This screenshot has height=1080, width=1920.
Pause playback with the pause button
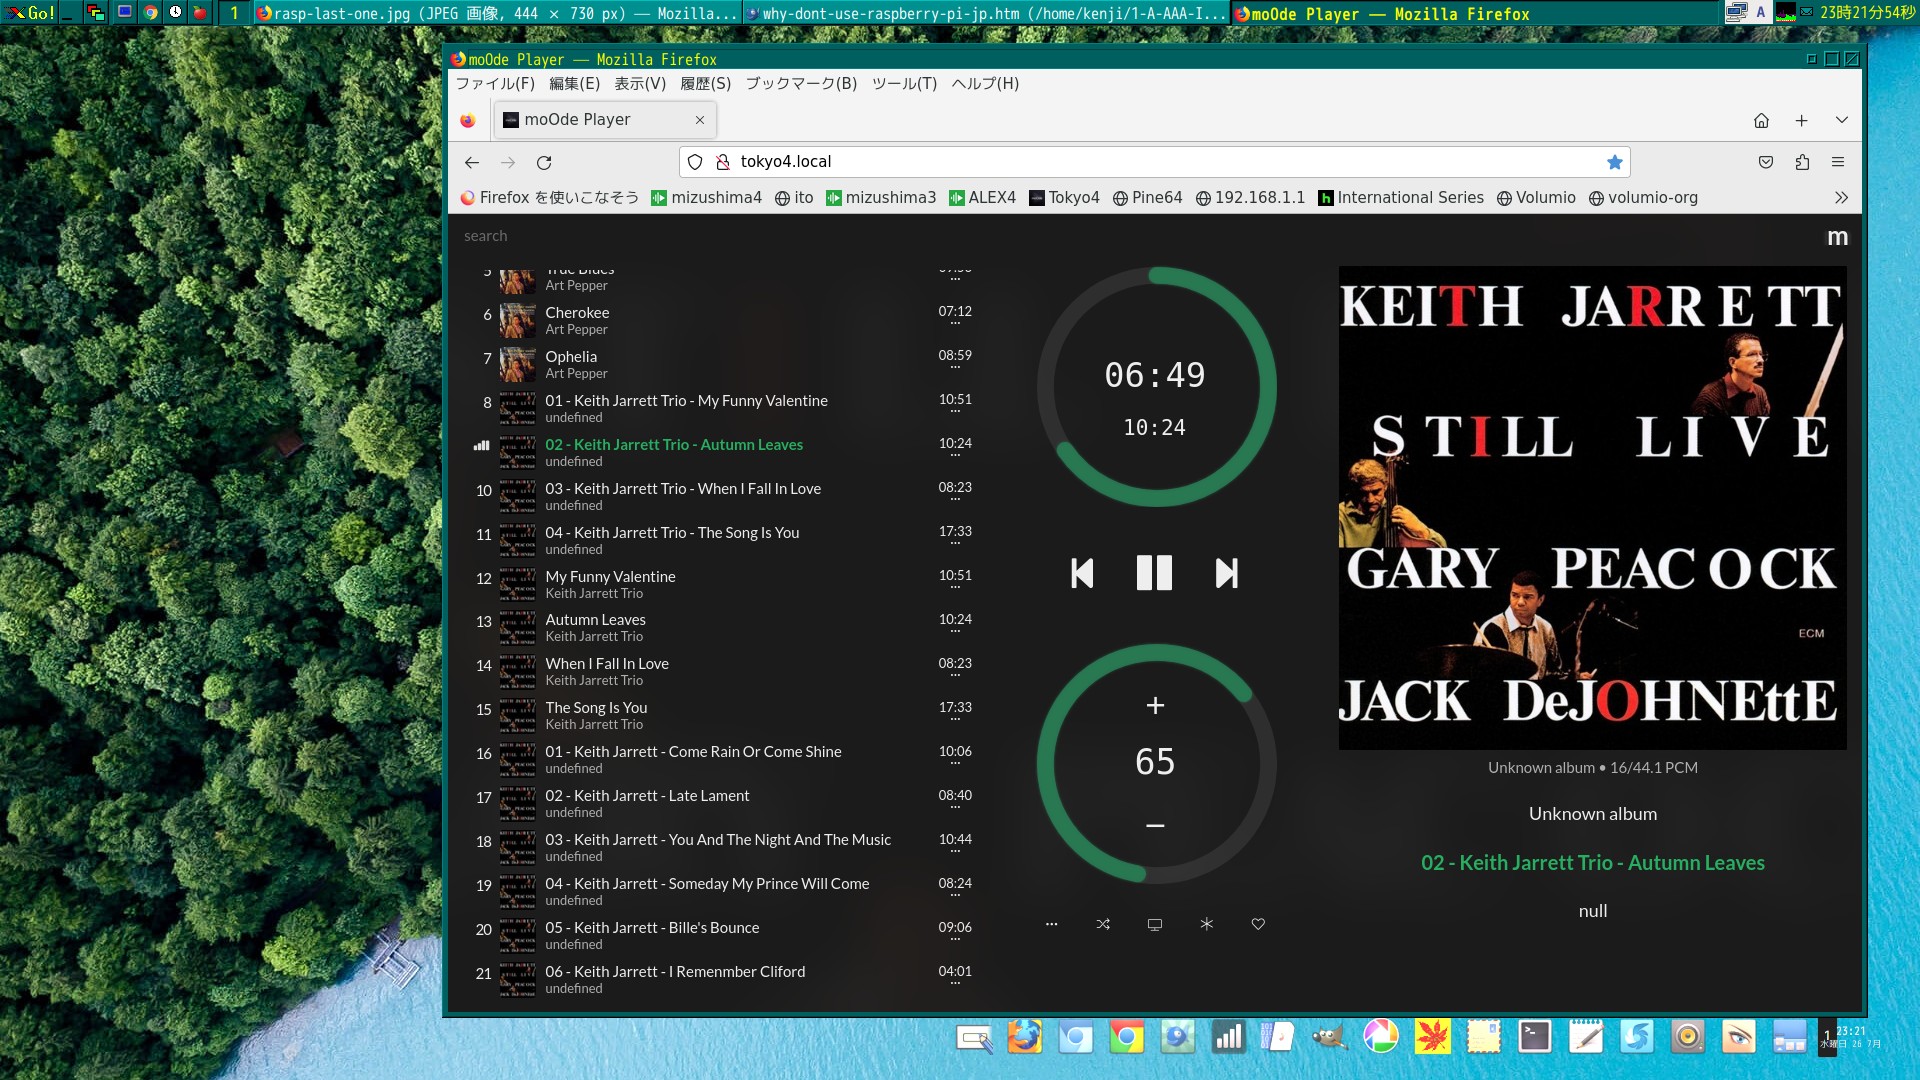click(1154, 573)
